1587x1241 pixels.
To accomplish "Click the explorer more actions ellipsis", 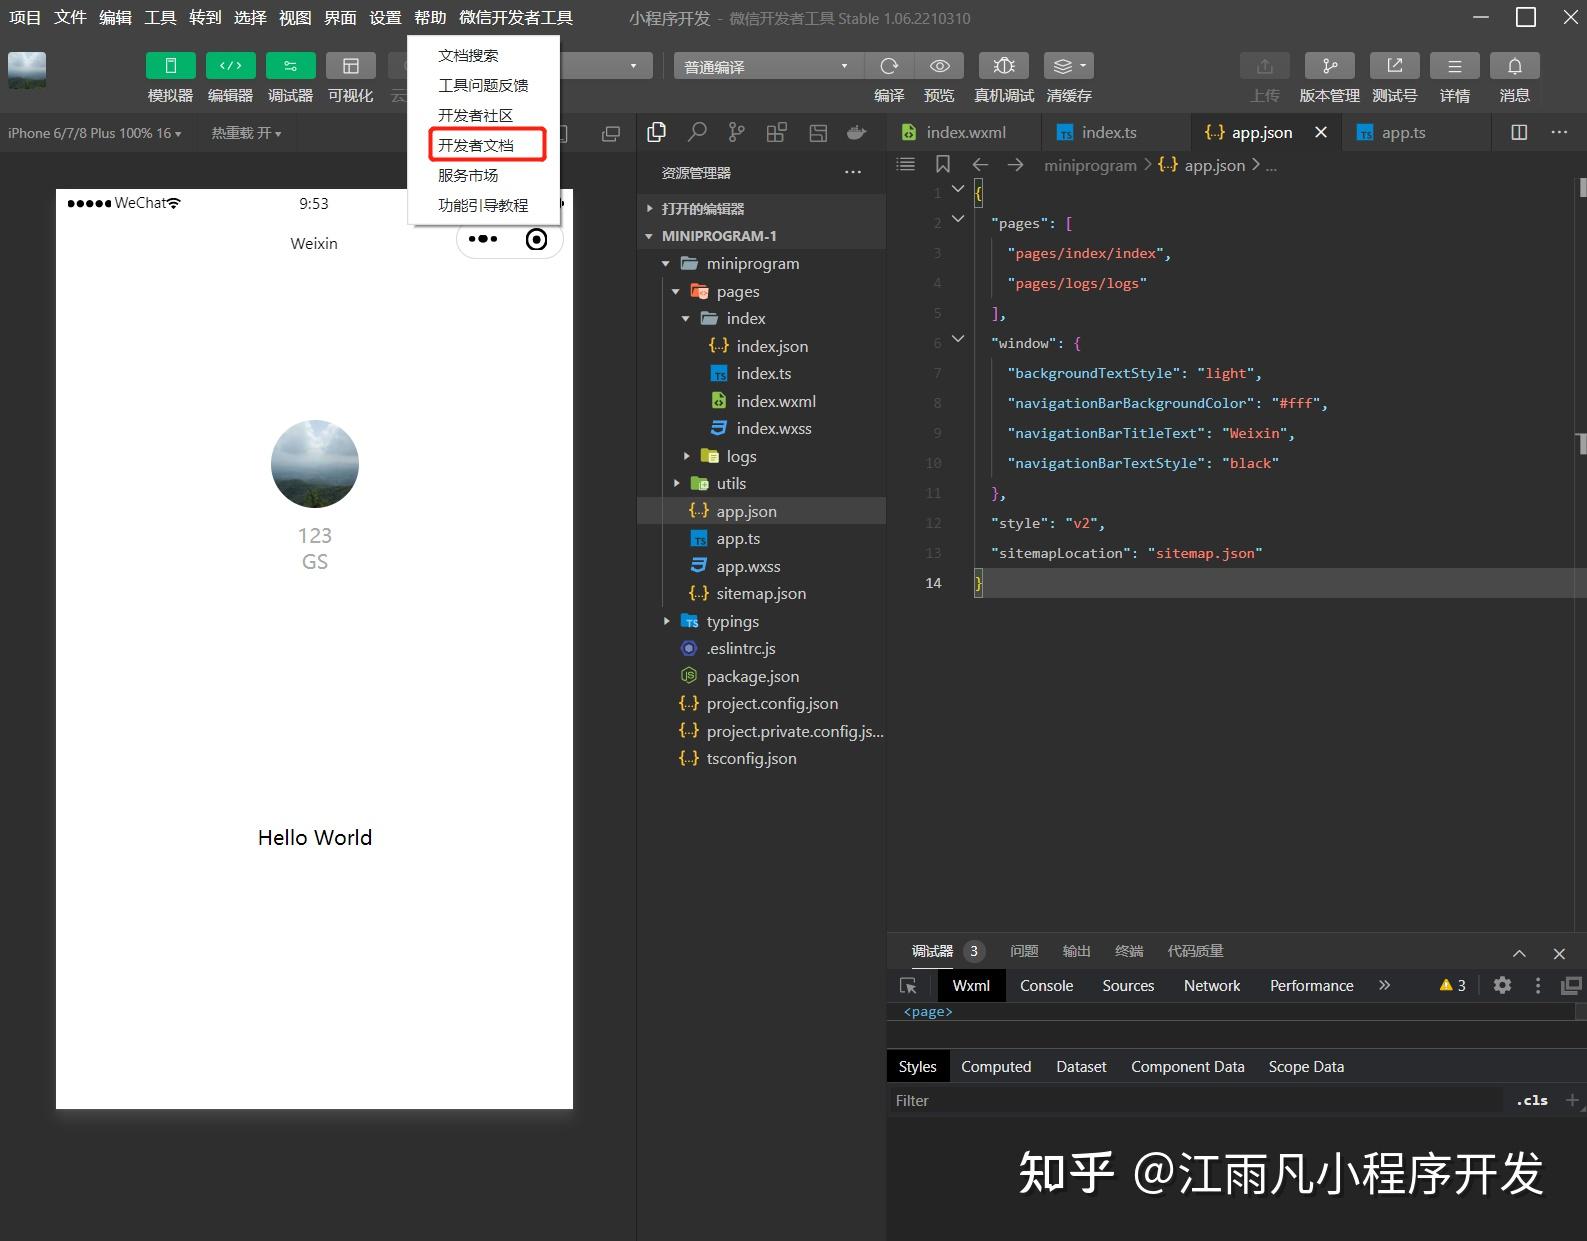I will coord(853,173).
